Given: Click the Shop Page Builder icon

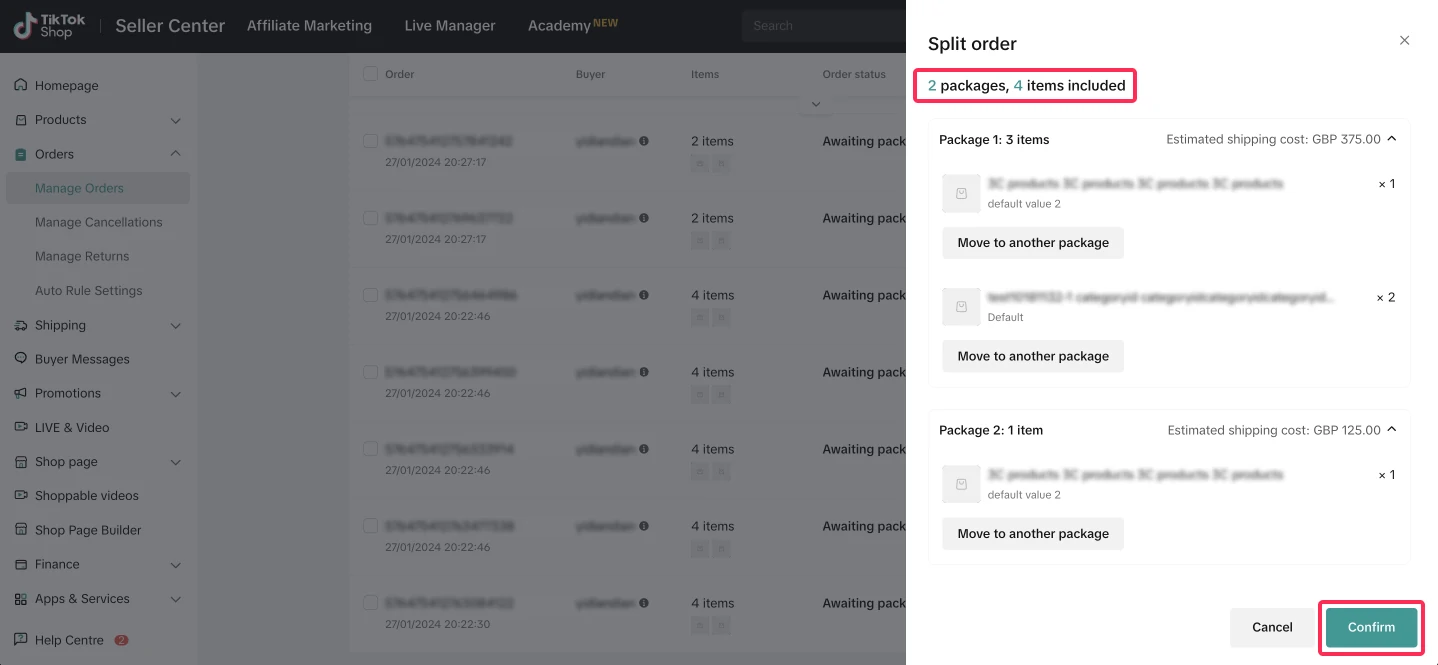Looking at the screenshot, I should pyautogui.click(x=21, y=530).
